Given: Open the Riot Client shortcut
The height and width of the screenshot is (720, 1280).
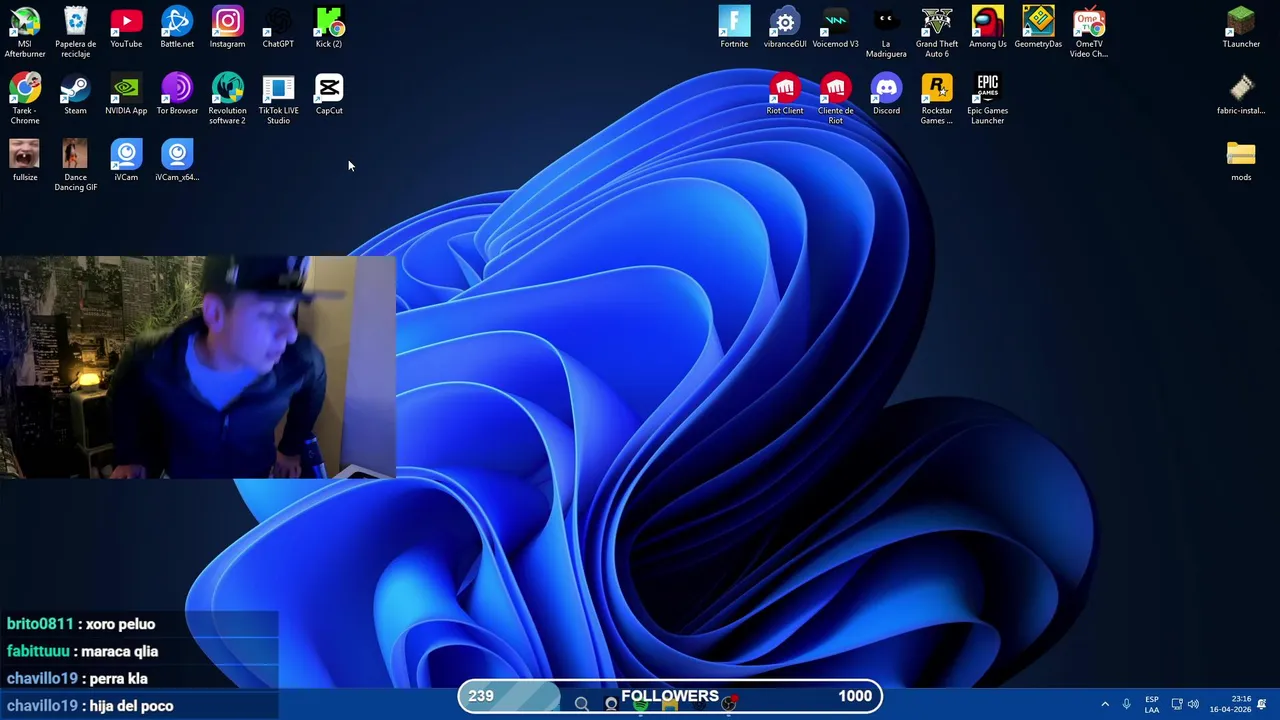Looking at the screenshot, I should pos(785,94).
